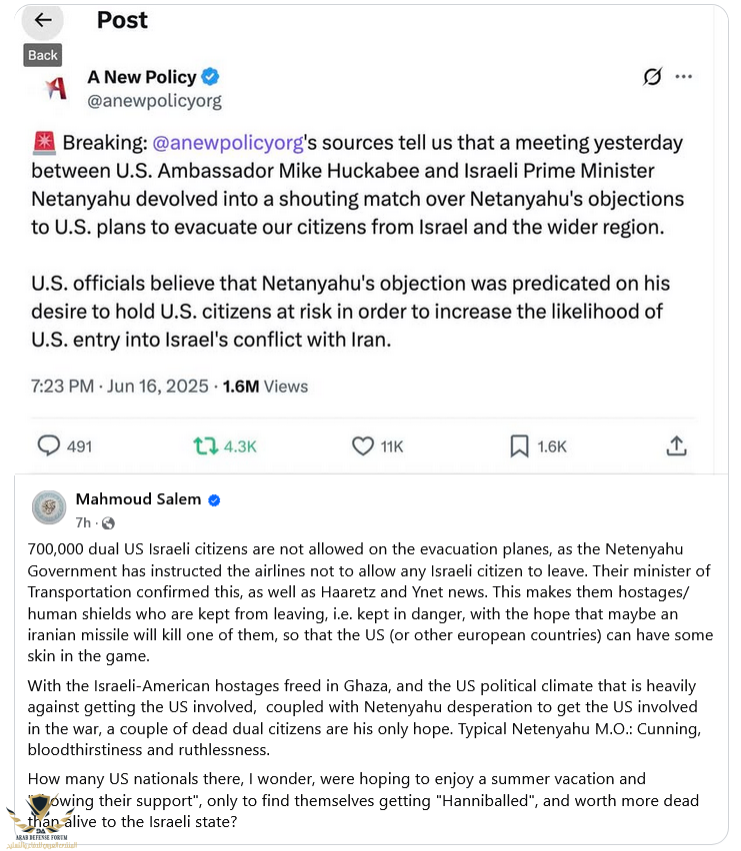Open the @anewpolicyorg handle under the name

154,101
